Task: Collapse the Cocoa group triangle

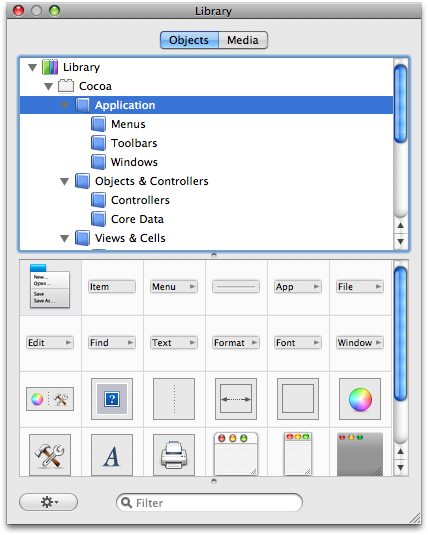Action: (x=48, y=86)
